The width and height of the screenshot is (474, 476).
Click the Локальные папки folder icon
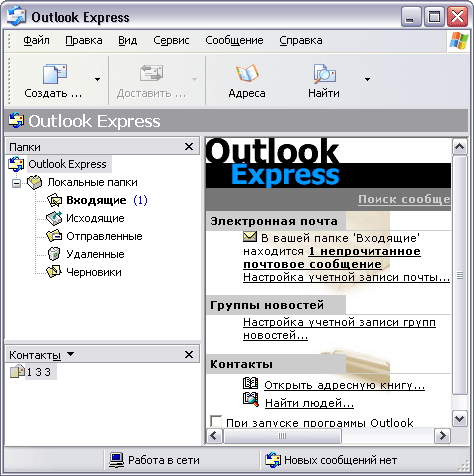point(35,182)
